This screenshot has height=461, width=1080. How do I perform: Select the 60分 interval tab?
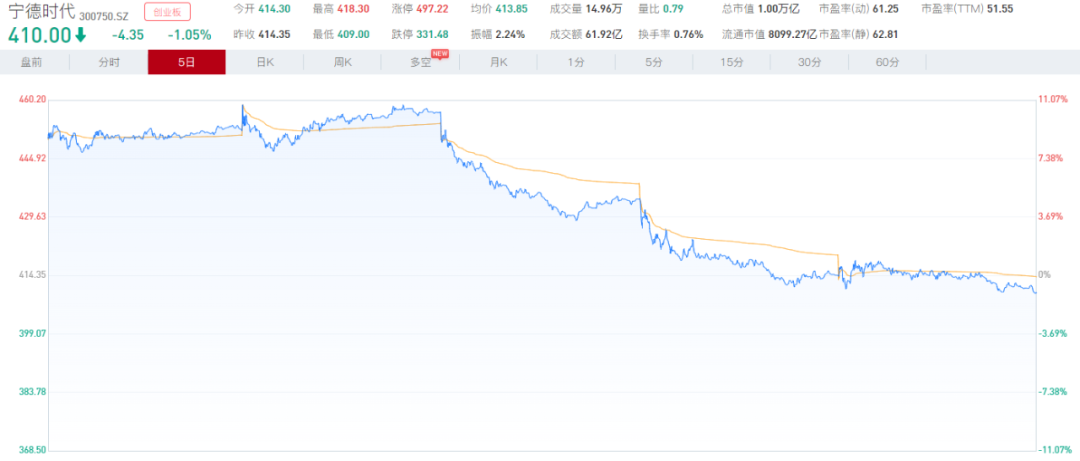(x=887, y=62)
